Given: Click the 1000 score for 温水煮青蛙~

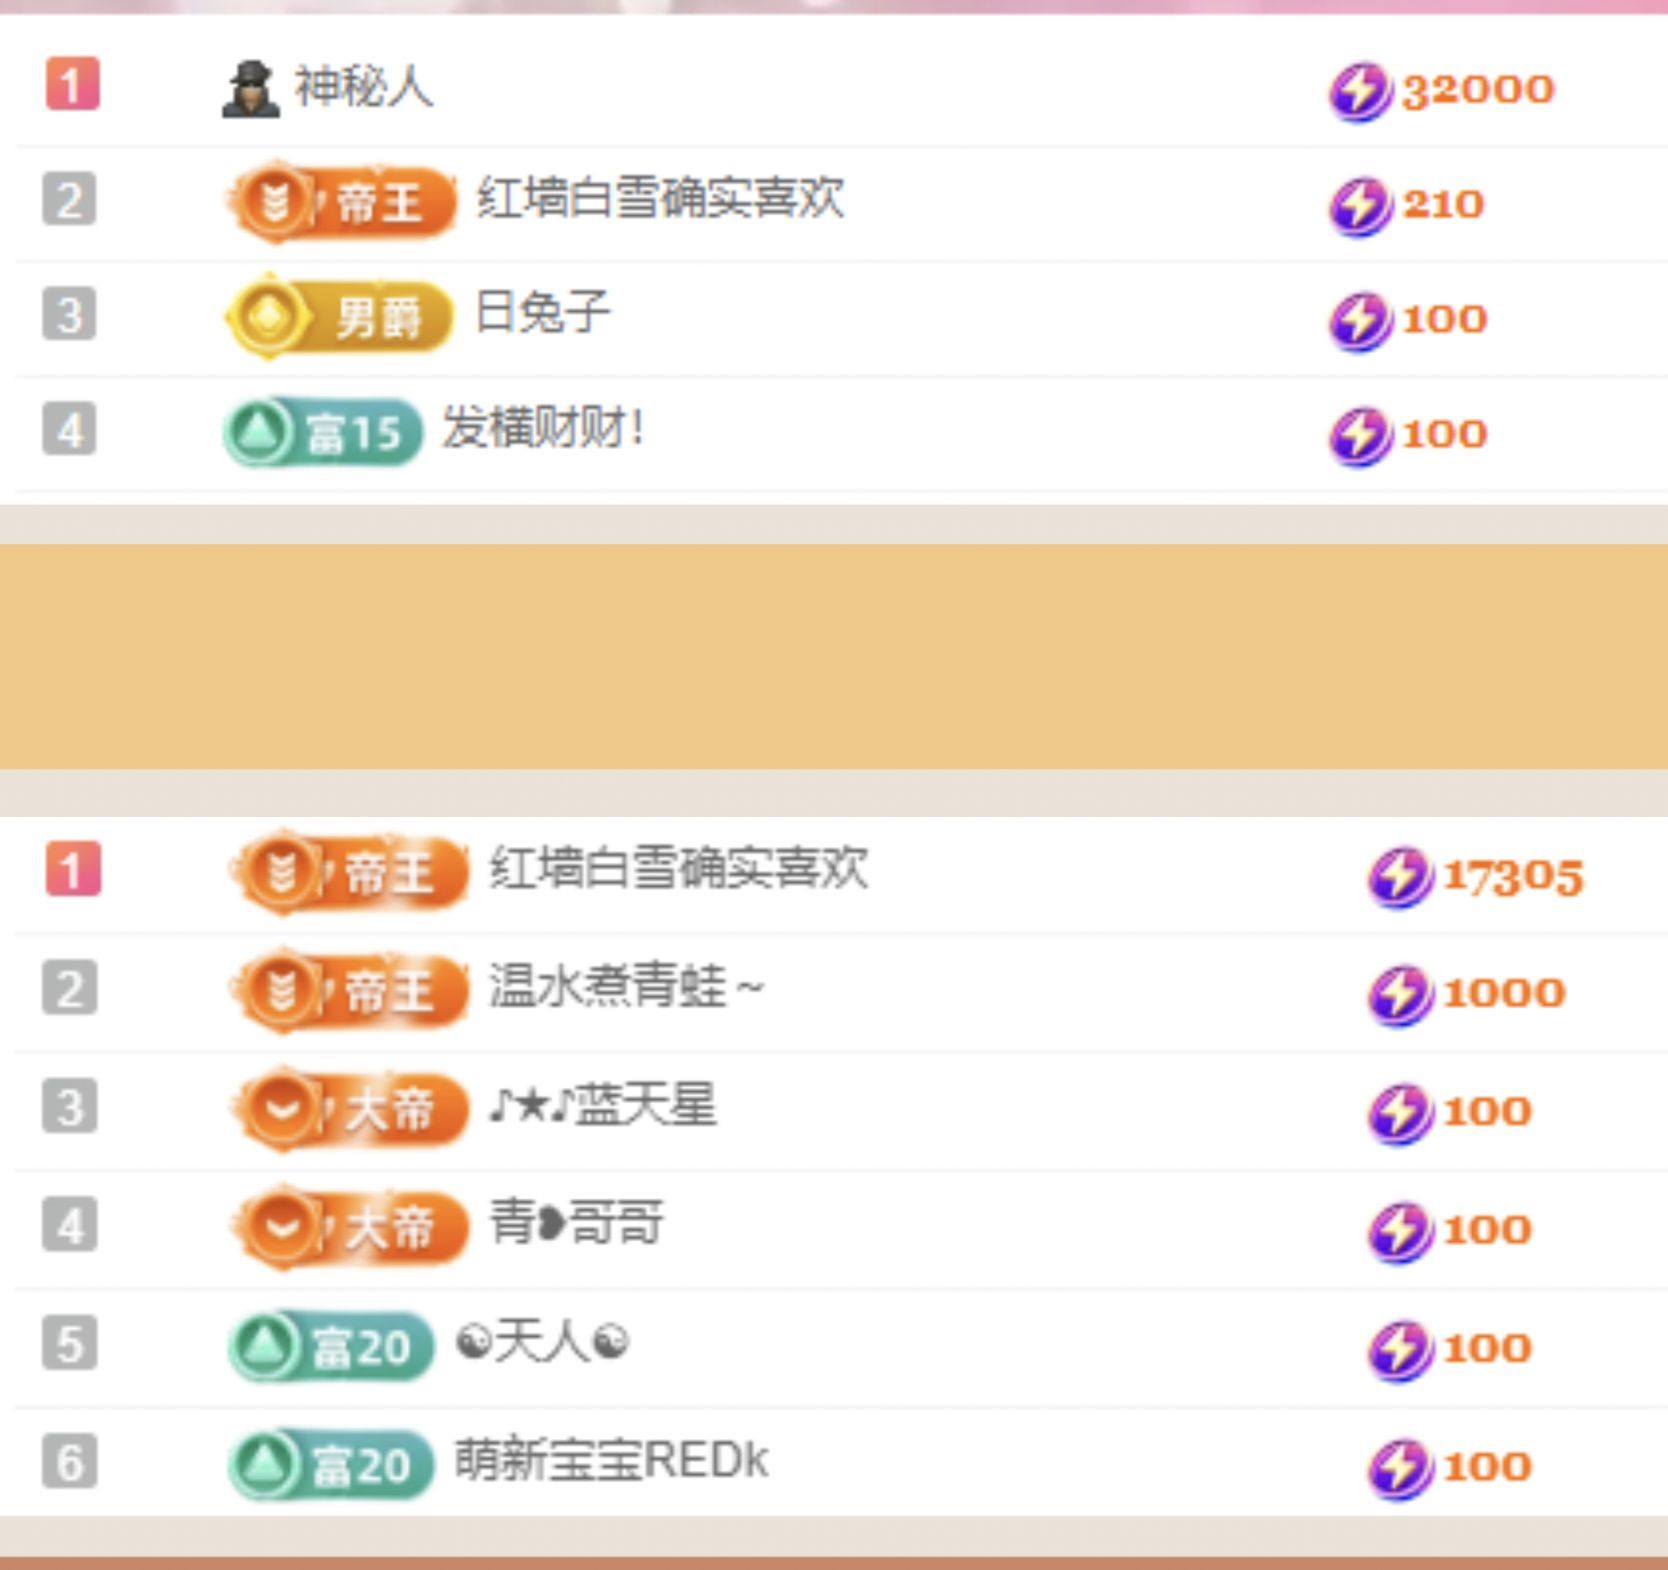Looking at the screenshot, I should [1504, 993].
